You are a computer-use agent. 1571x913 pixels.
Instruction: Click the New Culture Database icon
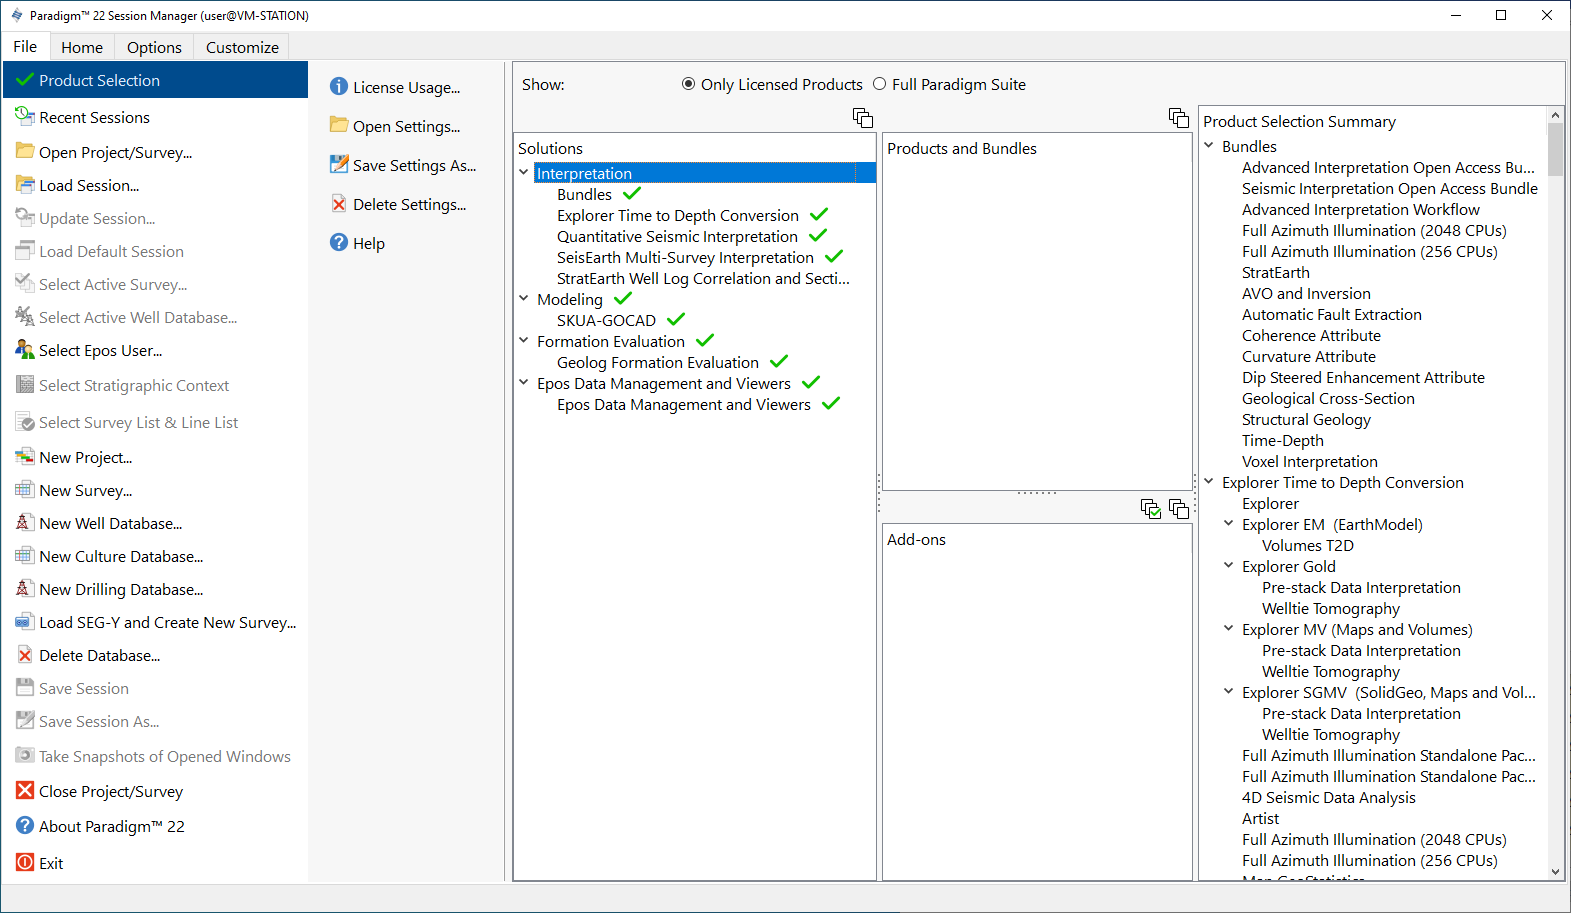25,555
